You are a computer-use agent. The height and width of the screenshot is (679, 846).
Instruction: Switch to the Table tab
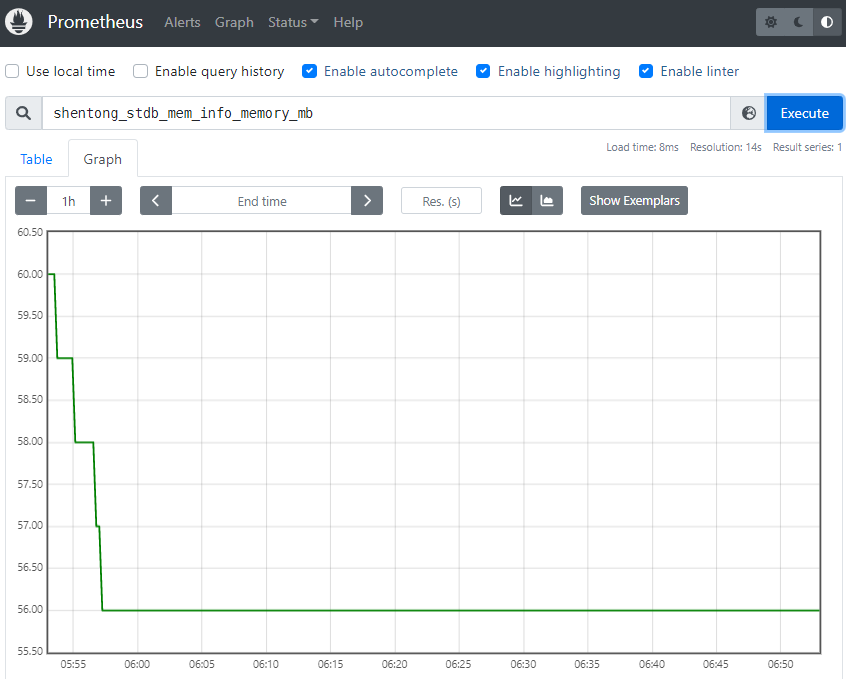tap(36, 159)
